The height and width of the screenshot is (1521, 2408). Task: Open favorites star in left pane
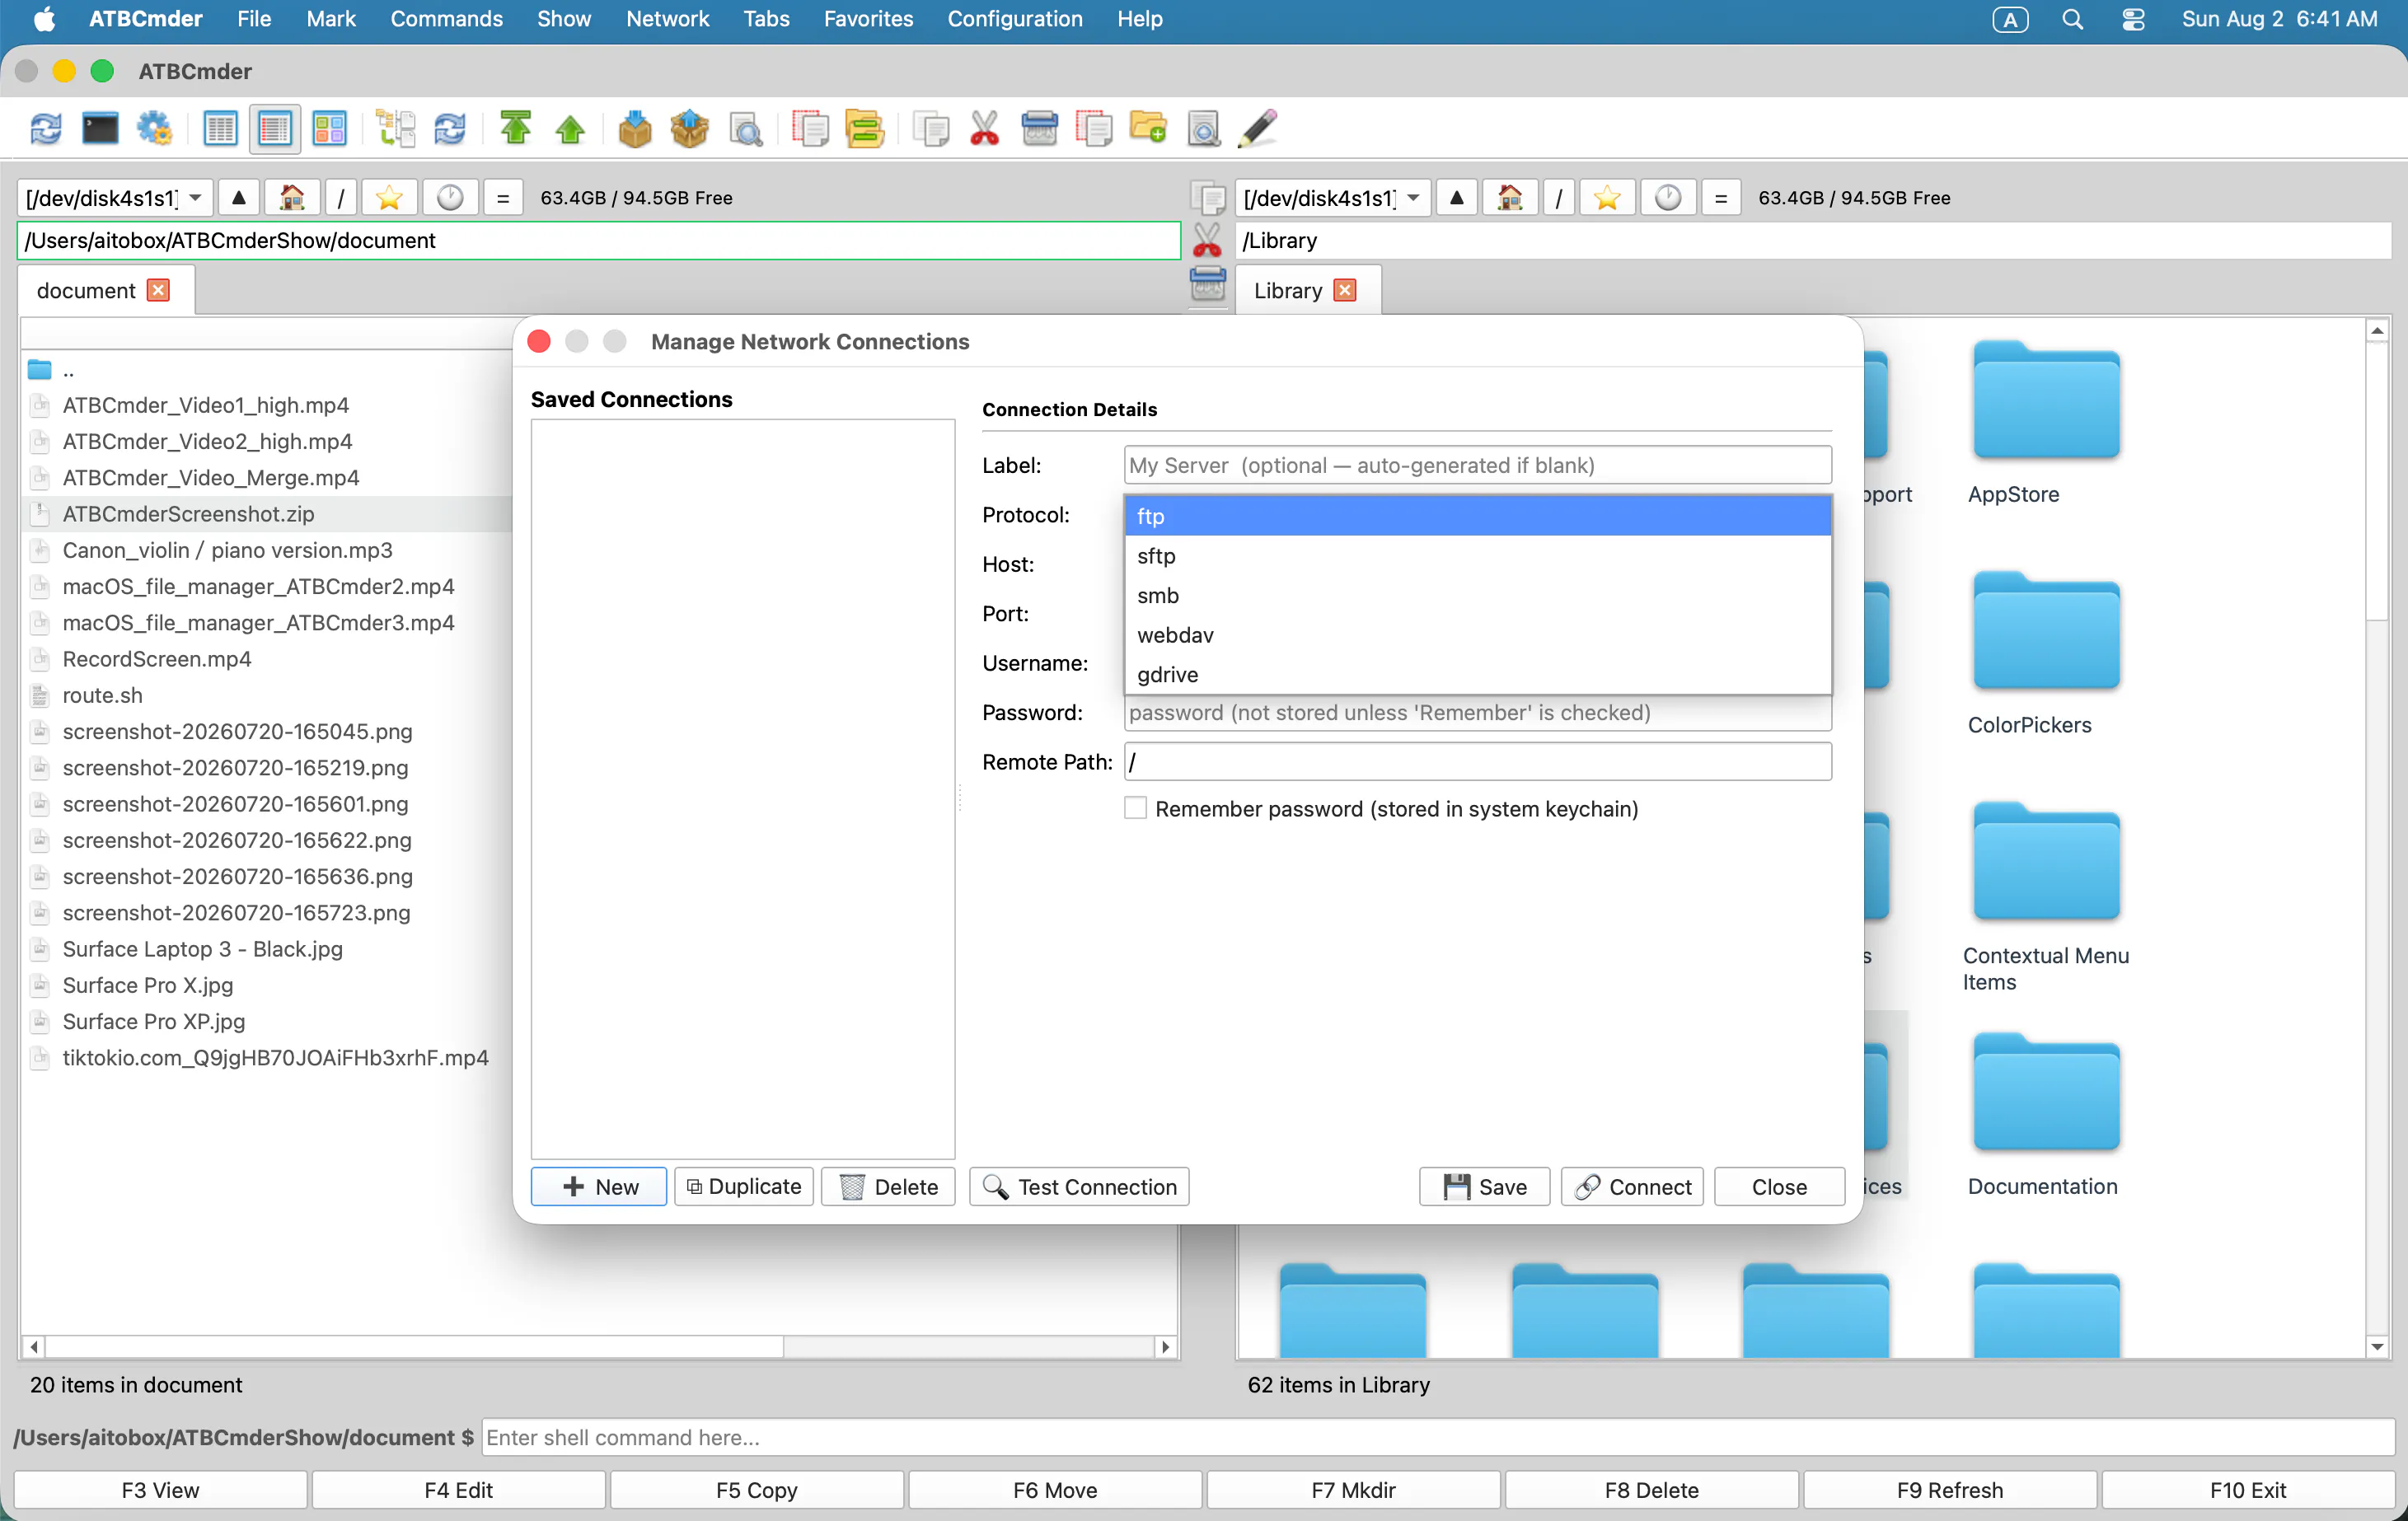[x=389, y=198]
